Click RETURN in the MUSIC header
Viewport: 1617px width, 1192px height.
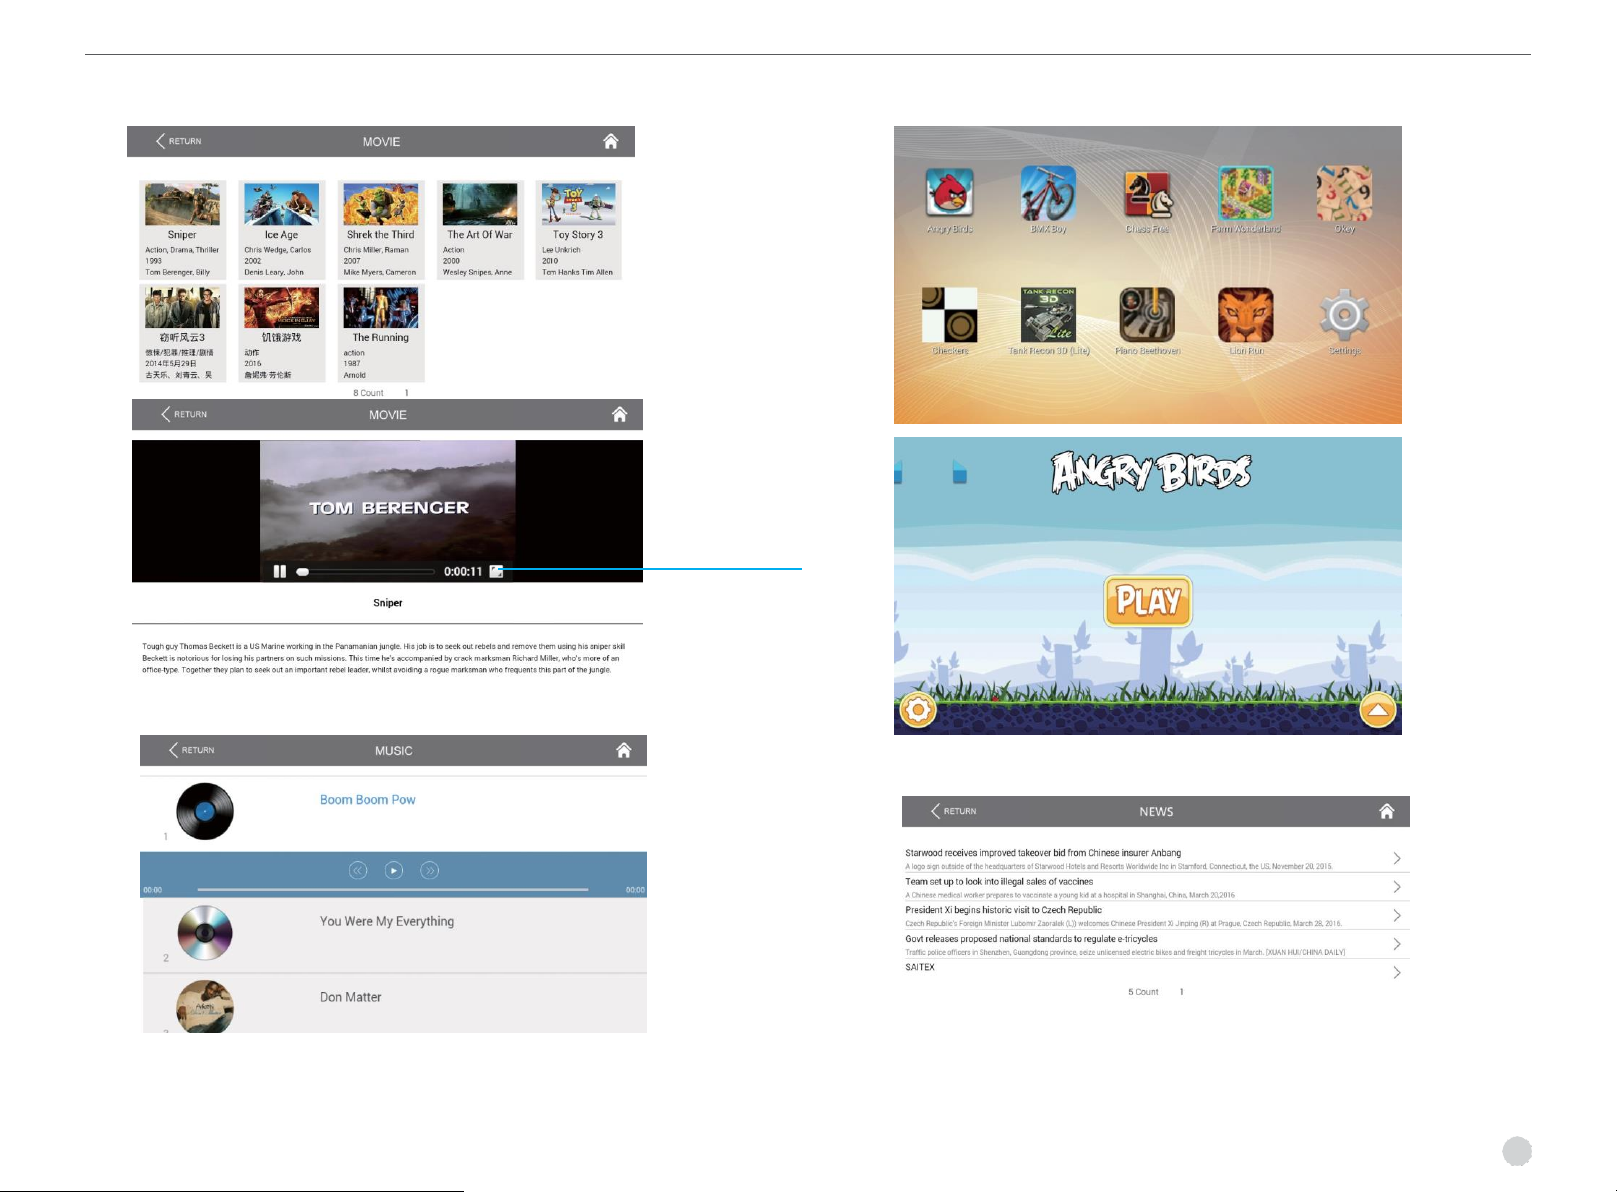pos(192,750)
